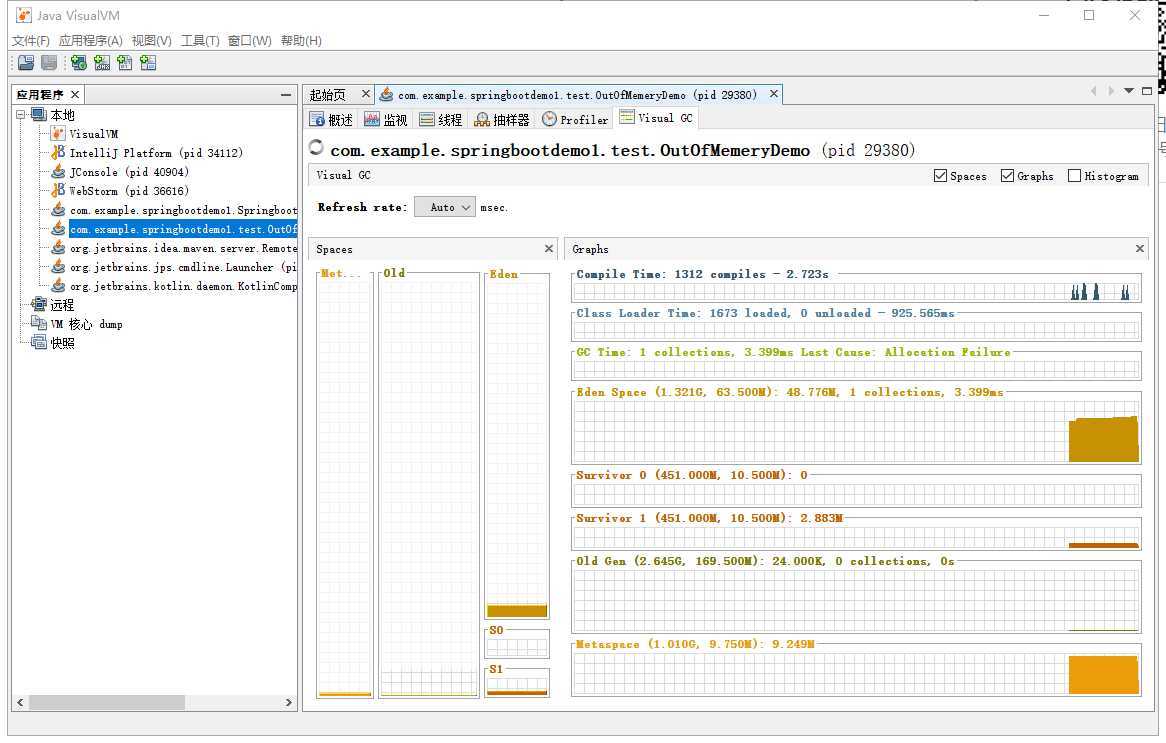1166x743 pixels.
Task: Switch to the Profiler tab
Action: pyautogui.click(x=576, y=119)
